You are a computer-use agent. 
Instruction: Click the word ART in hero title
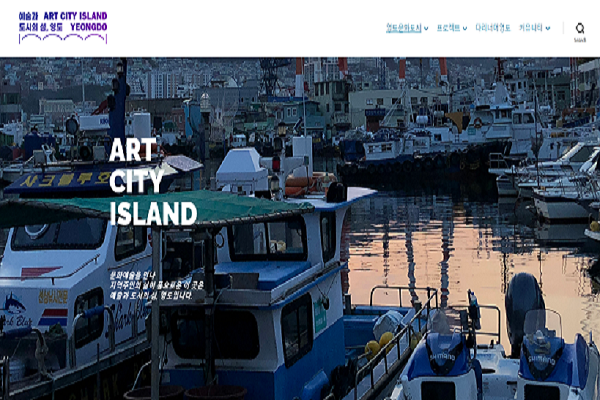click(x=133, y=150)
